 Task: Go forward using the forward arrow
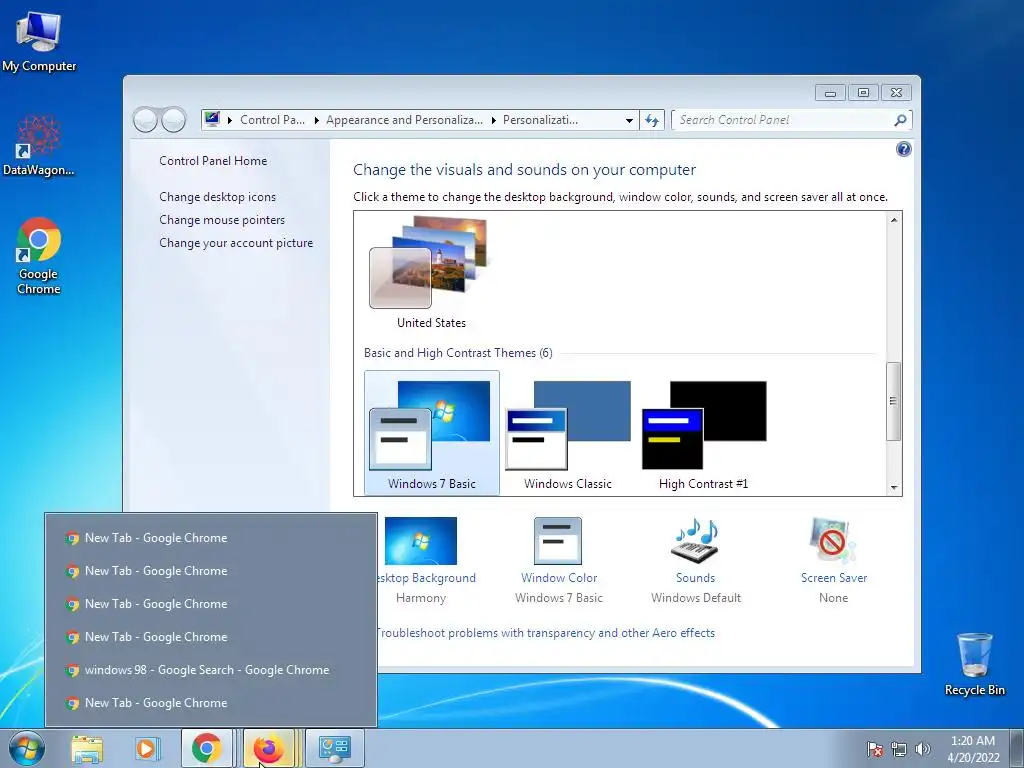click(x=174, y=120)
